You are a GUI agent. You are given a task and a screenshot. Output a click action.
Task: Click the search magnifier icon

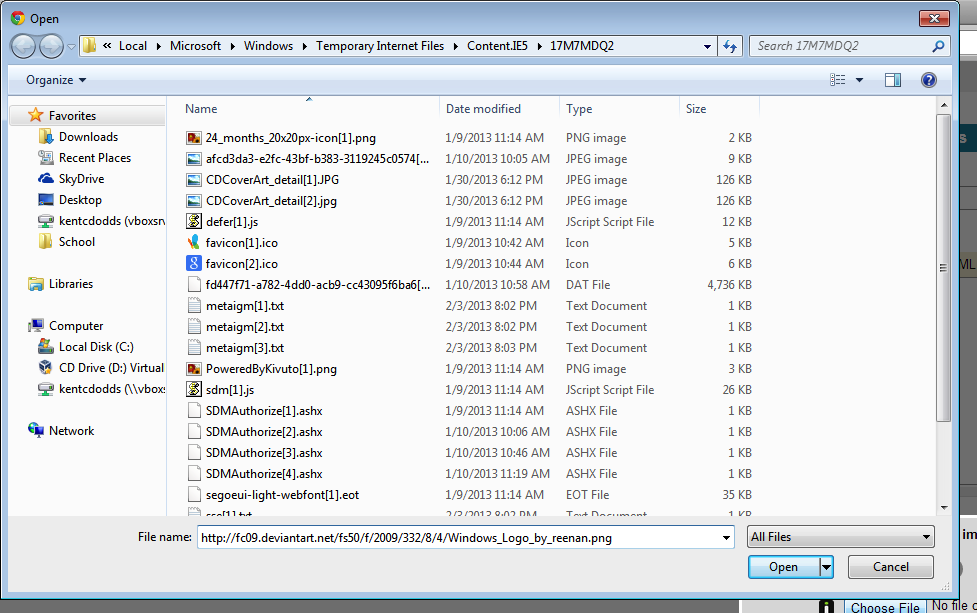pos(938,46)
